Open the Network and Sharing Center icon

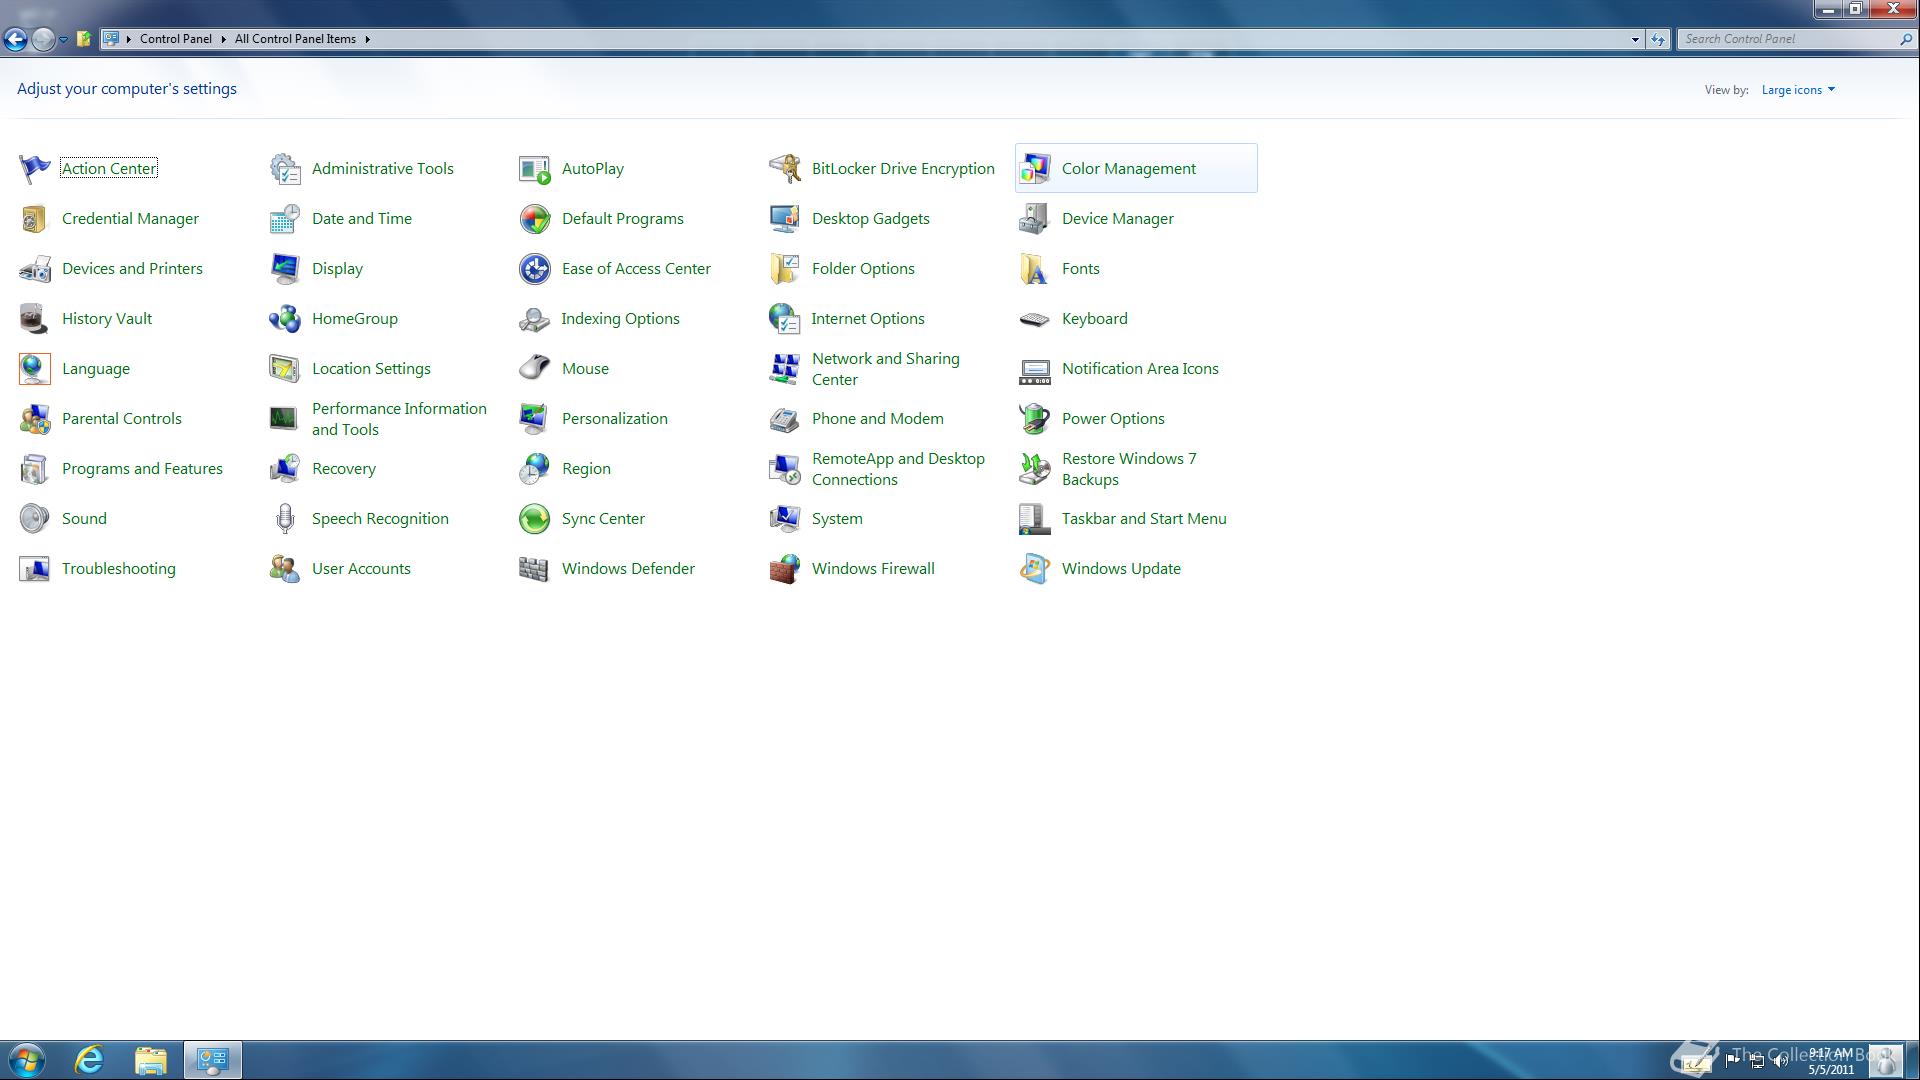click(x=784, y=369)
